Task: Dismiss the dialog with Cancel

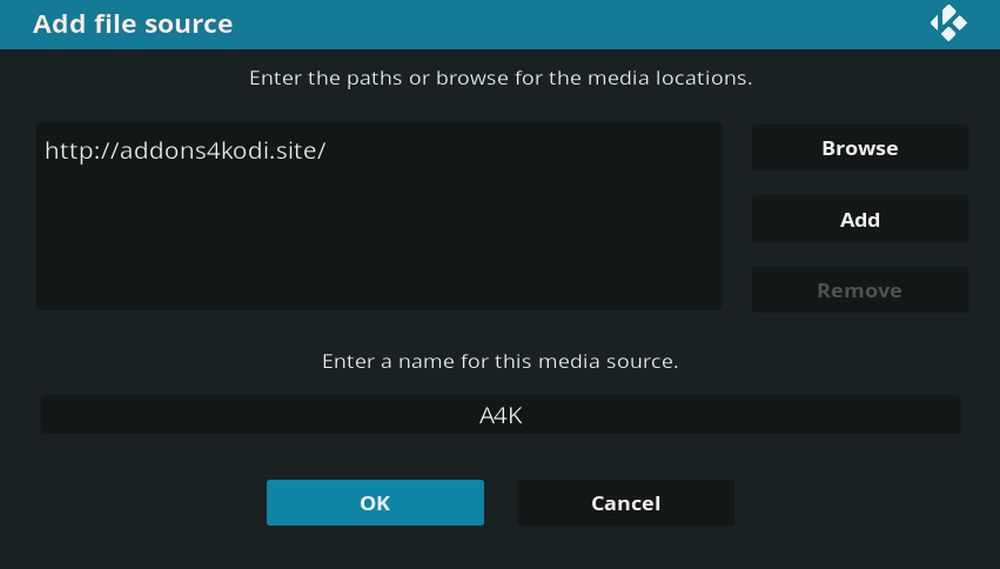Action: (x=626, y=503)
